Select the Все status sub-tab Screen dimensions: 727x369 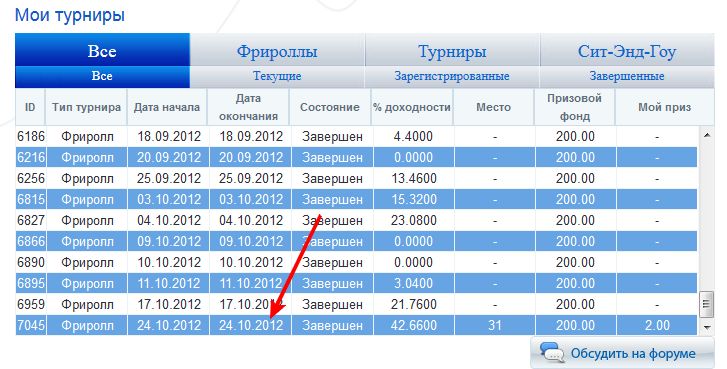point(102,76)
